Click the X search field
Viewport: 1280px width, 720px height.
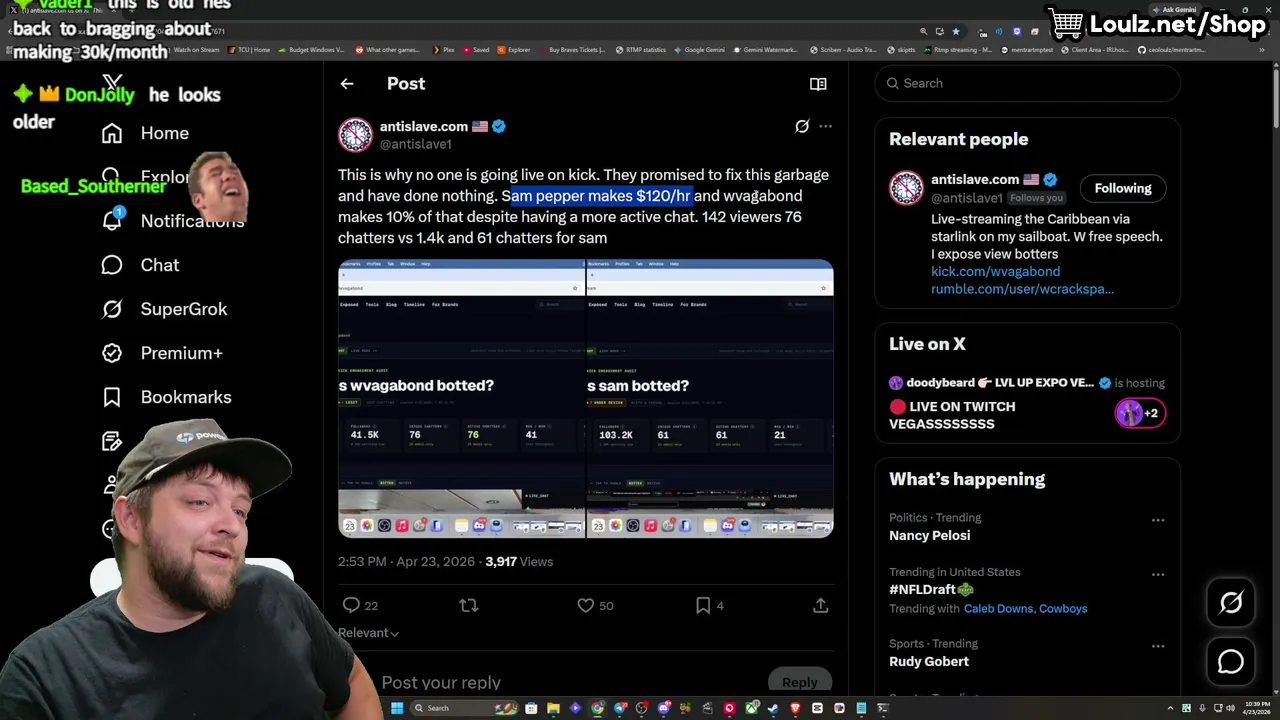[1028, 83]
